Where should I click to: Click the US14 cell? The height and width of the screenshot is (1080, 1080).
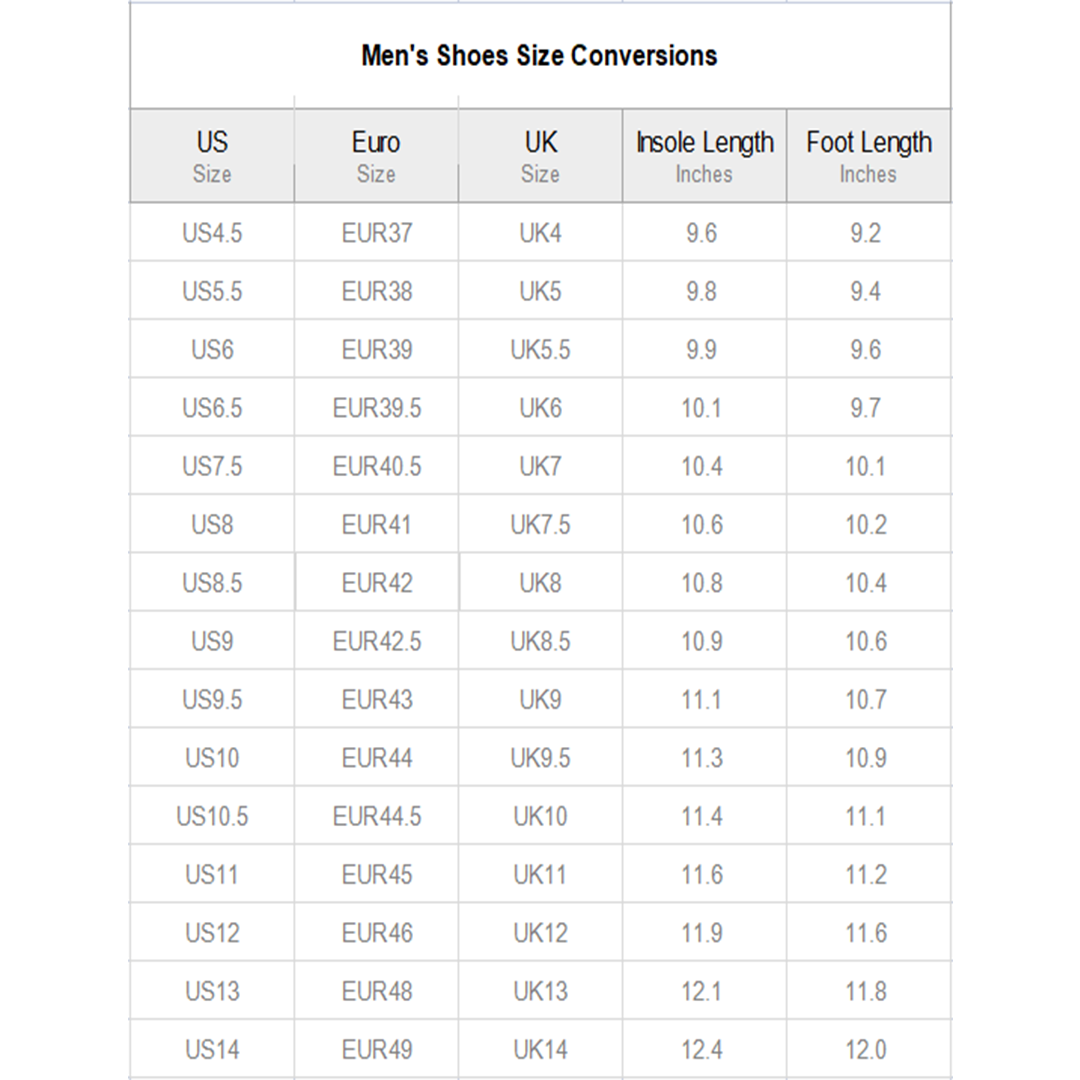tap(212, 1050)
